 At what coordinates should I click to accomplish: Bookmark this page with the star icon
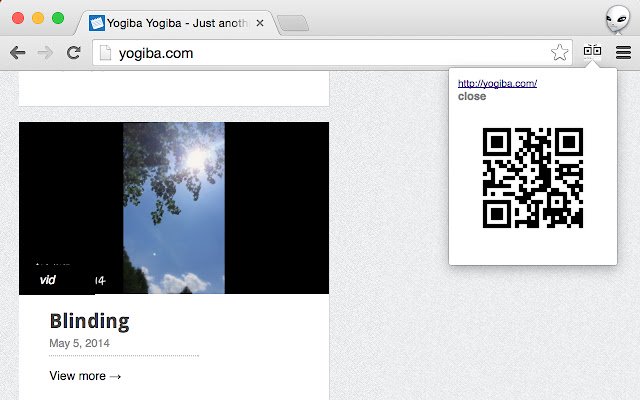559,53
